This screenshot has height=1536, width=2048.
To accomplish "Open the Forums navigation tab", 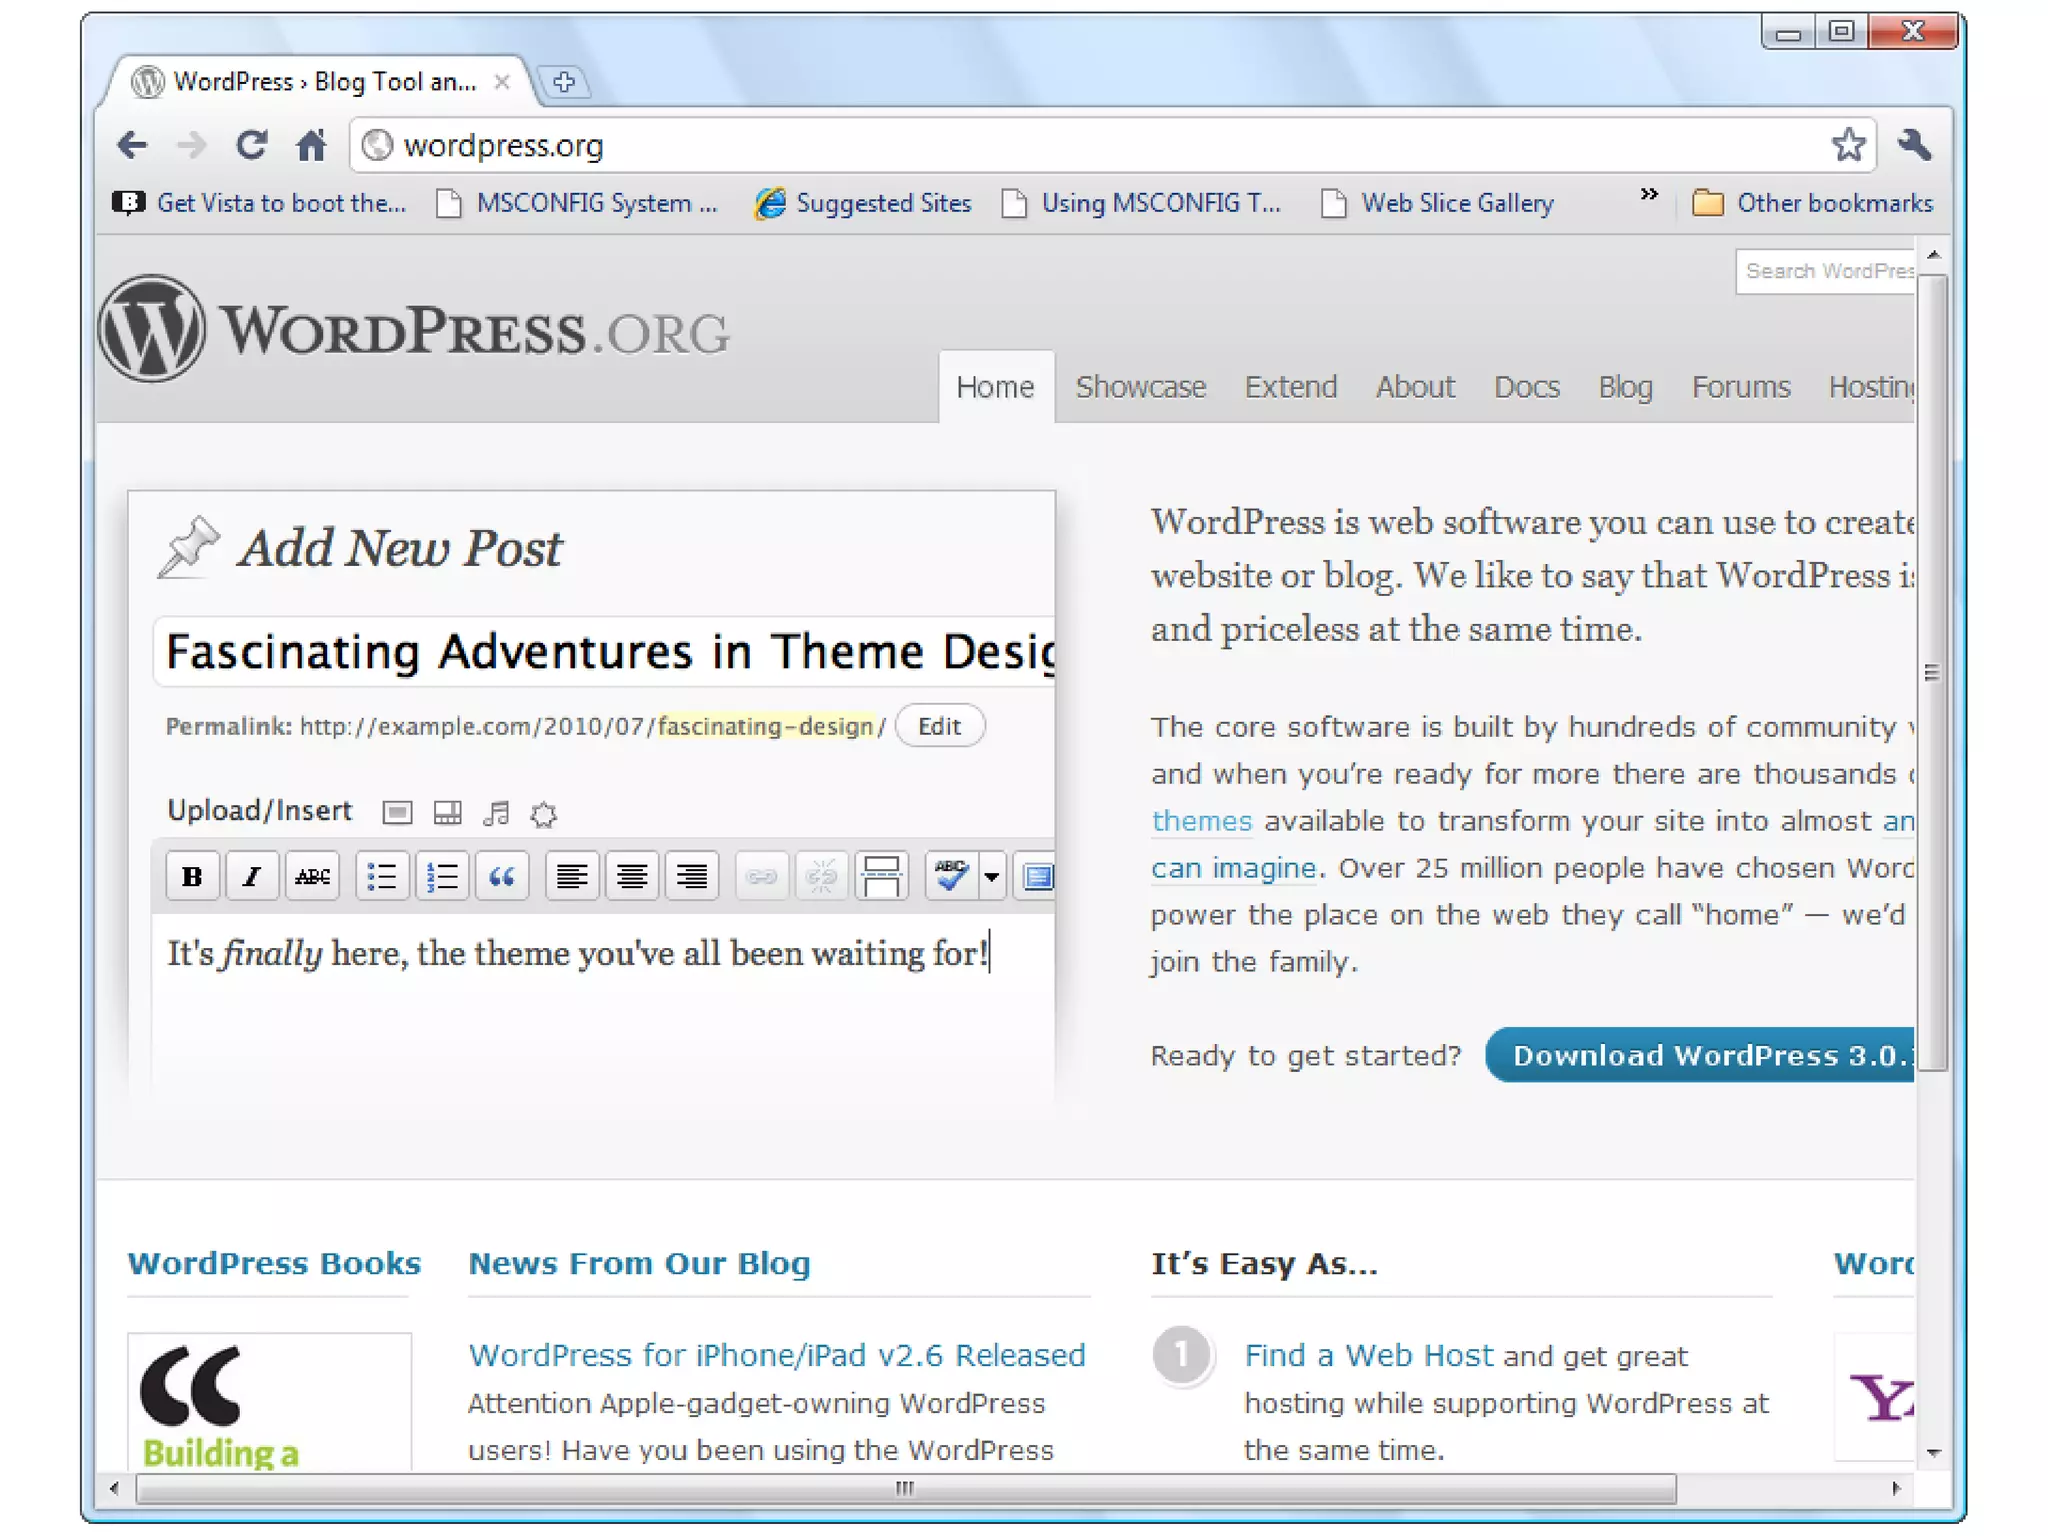I will pos(1740,387).
